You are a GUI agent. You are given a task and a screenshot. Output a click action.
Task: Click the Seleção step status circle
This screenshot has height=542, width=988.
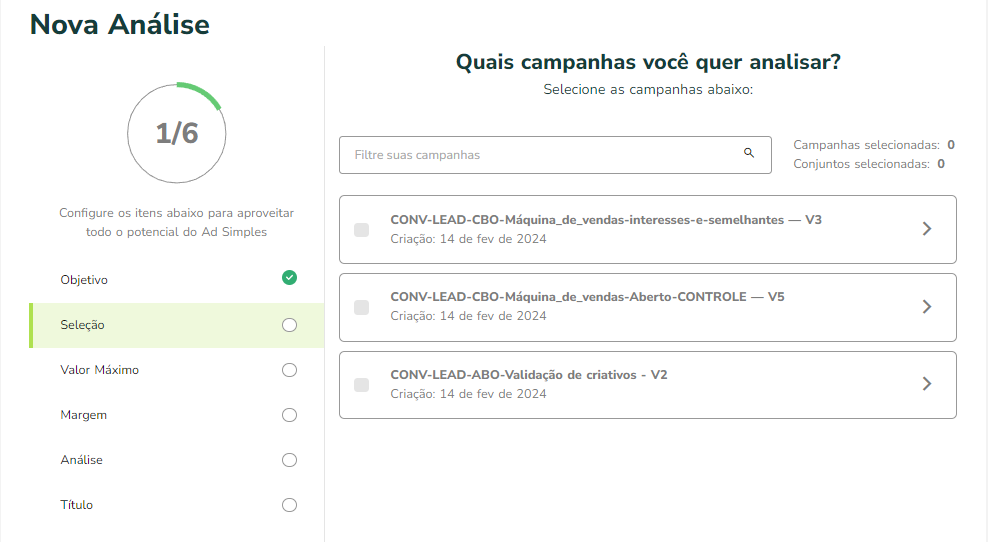click(x=289, y=325)
